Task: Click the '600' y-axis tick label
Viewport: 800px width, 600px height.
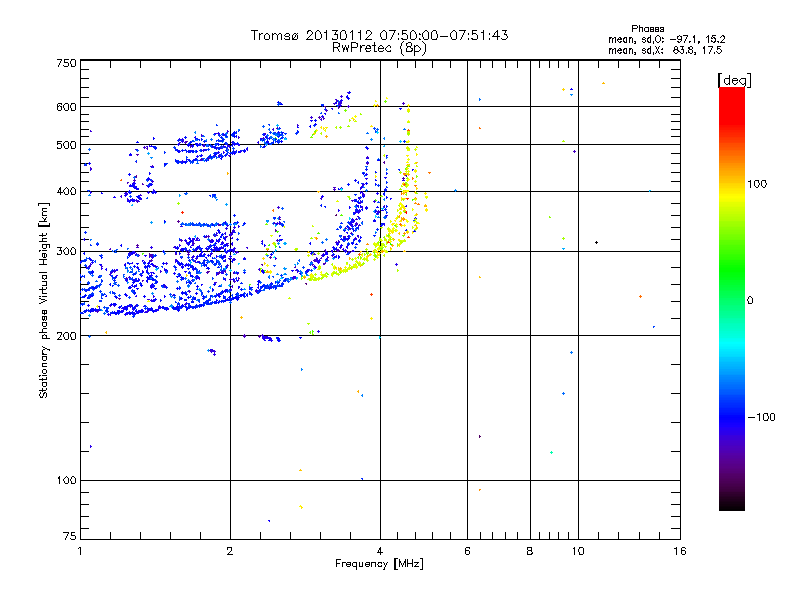Action: (66, 107)
